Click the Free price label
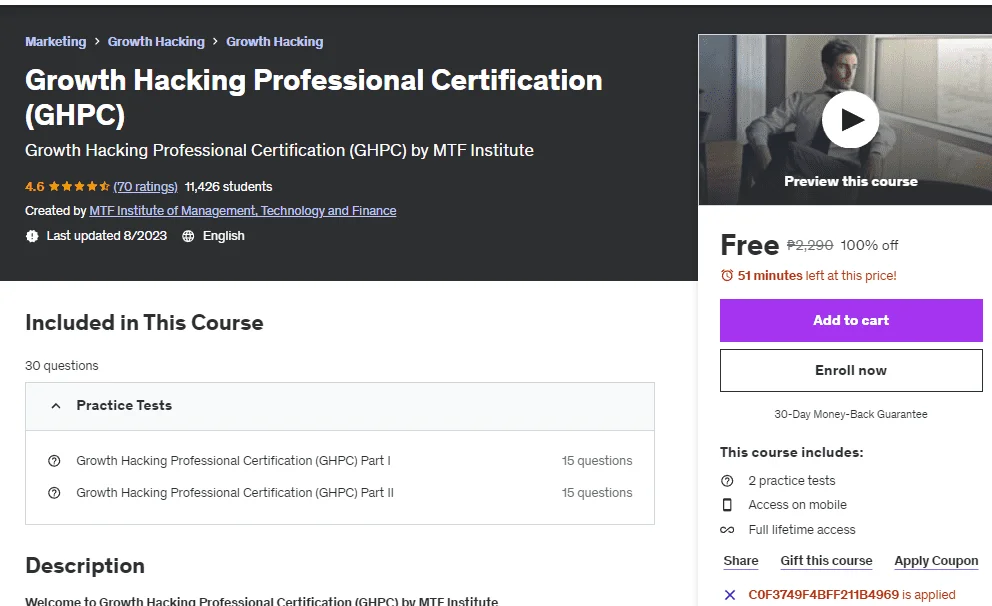992x606 pixels. pyautogui.click(x=750, y=245)
